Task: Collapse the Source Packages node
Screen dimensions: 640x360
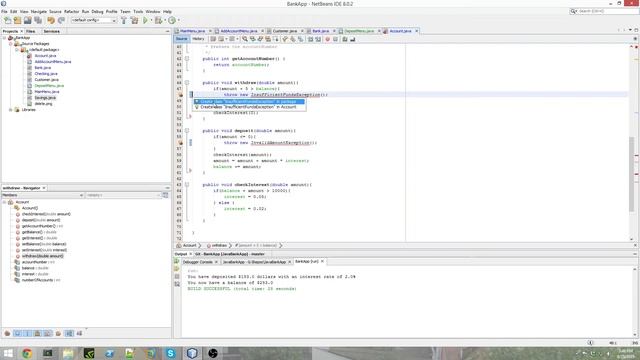Action: (11, 44)
